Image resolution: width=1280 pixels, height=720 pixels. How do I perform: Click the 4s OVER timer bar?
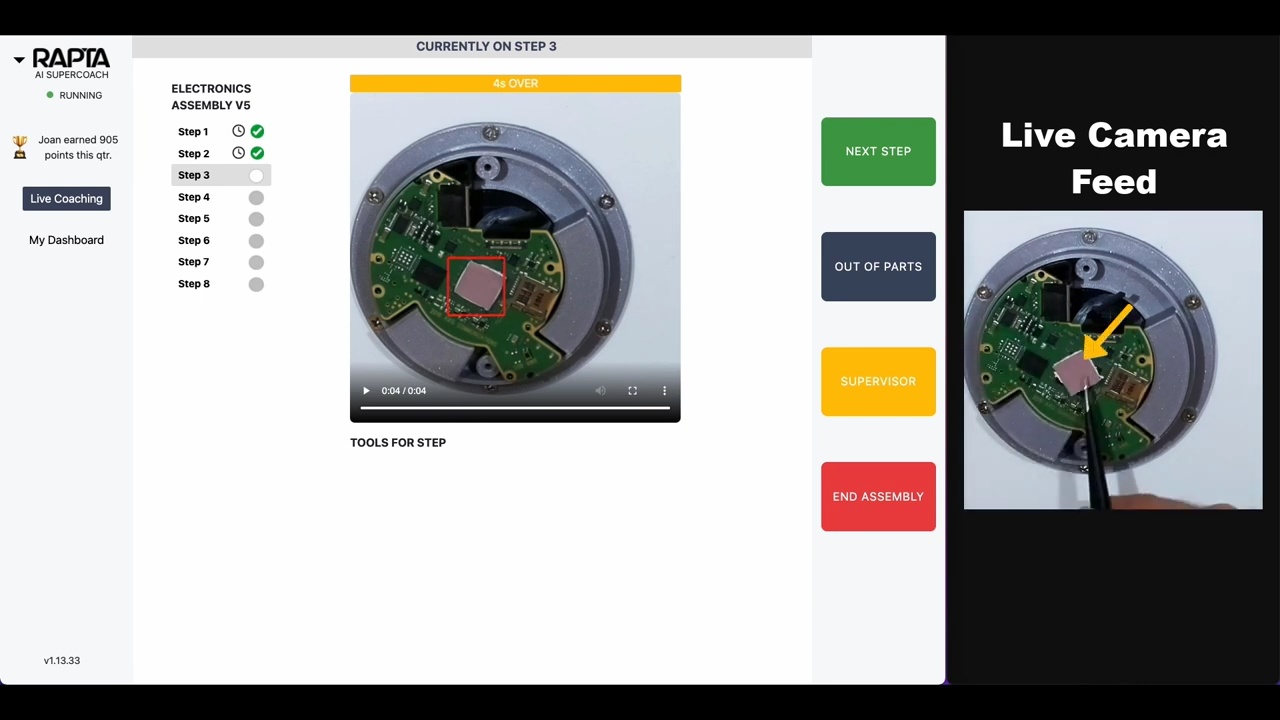pyautogui.click(x=515, y=83)
